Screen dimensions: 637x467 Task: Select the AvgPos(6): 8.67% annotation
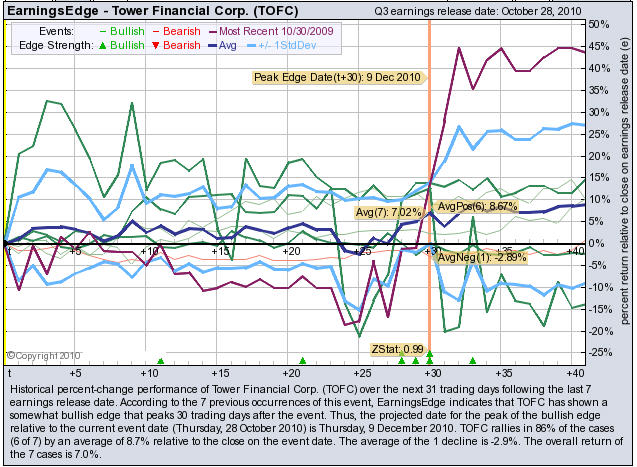[x=474, y=205]
